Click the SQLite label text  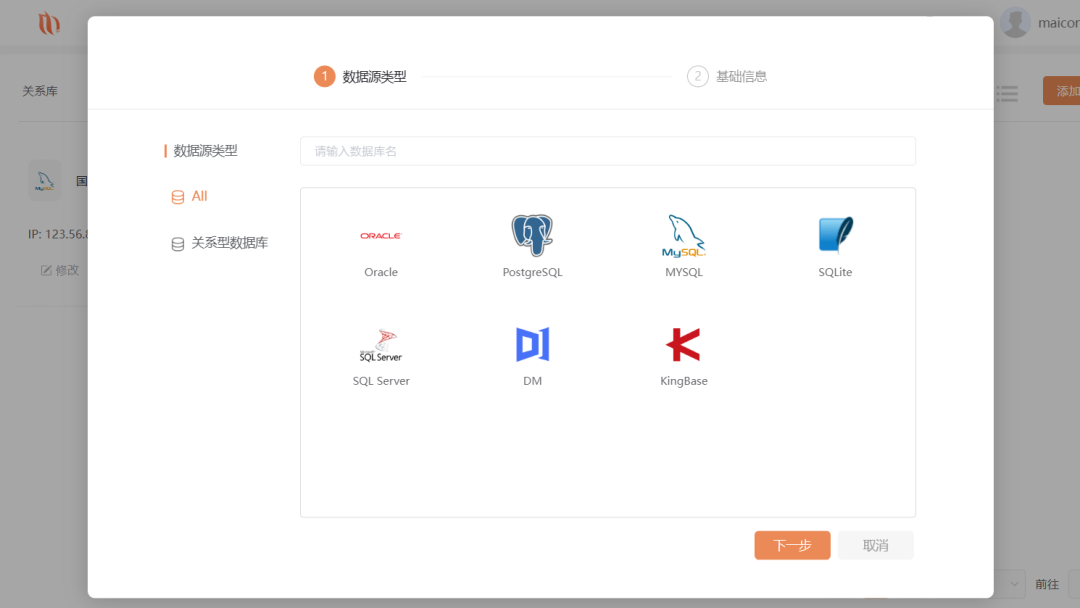point(835,272)
